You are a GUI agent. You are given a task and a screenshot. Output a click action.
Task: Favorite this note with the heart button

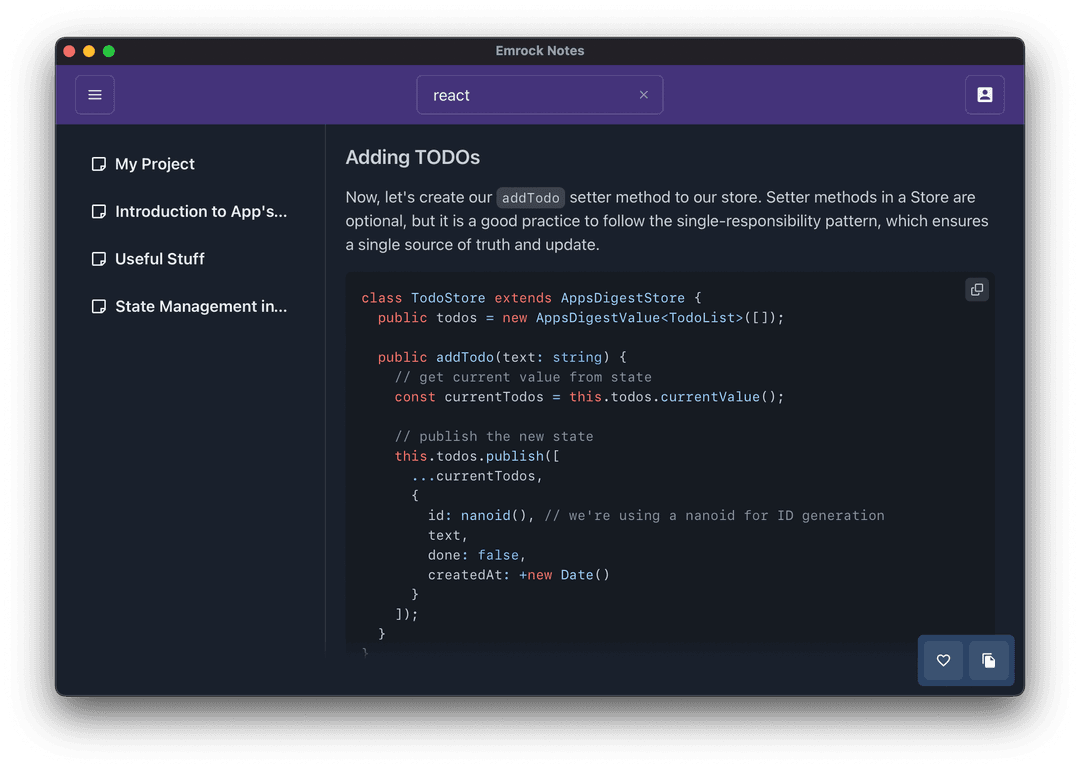[943, 660]
